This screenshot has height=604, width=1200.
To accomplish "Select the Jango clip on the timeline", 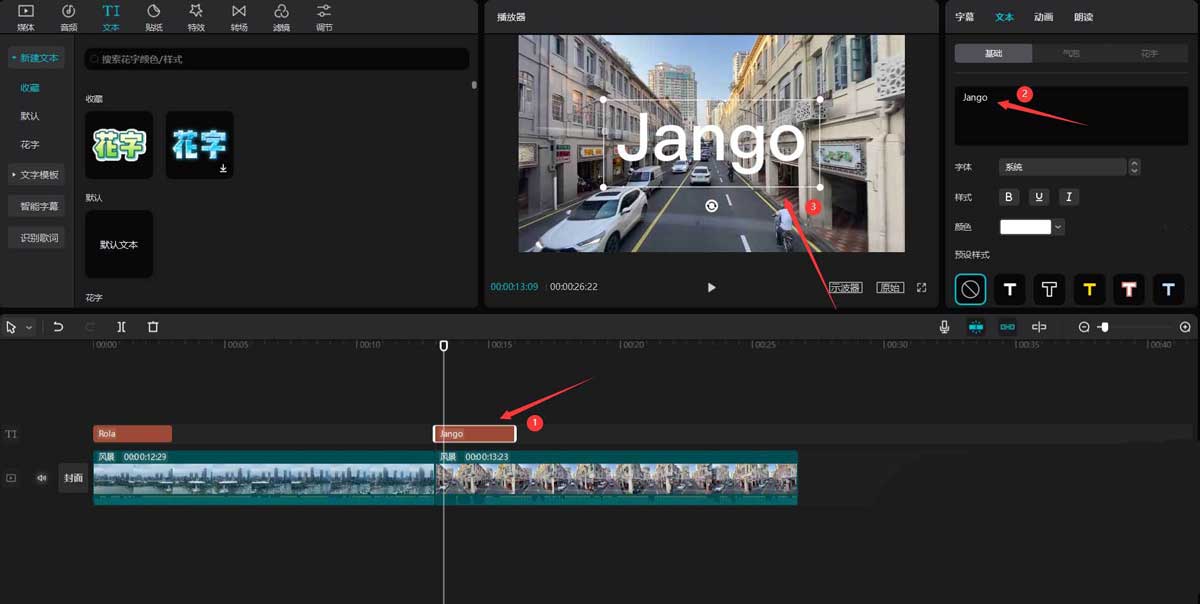I will (x=474, y=433).
